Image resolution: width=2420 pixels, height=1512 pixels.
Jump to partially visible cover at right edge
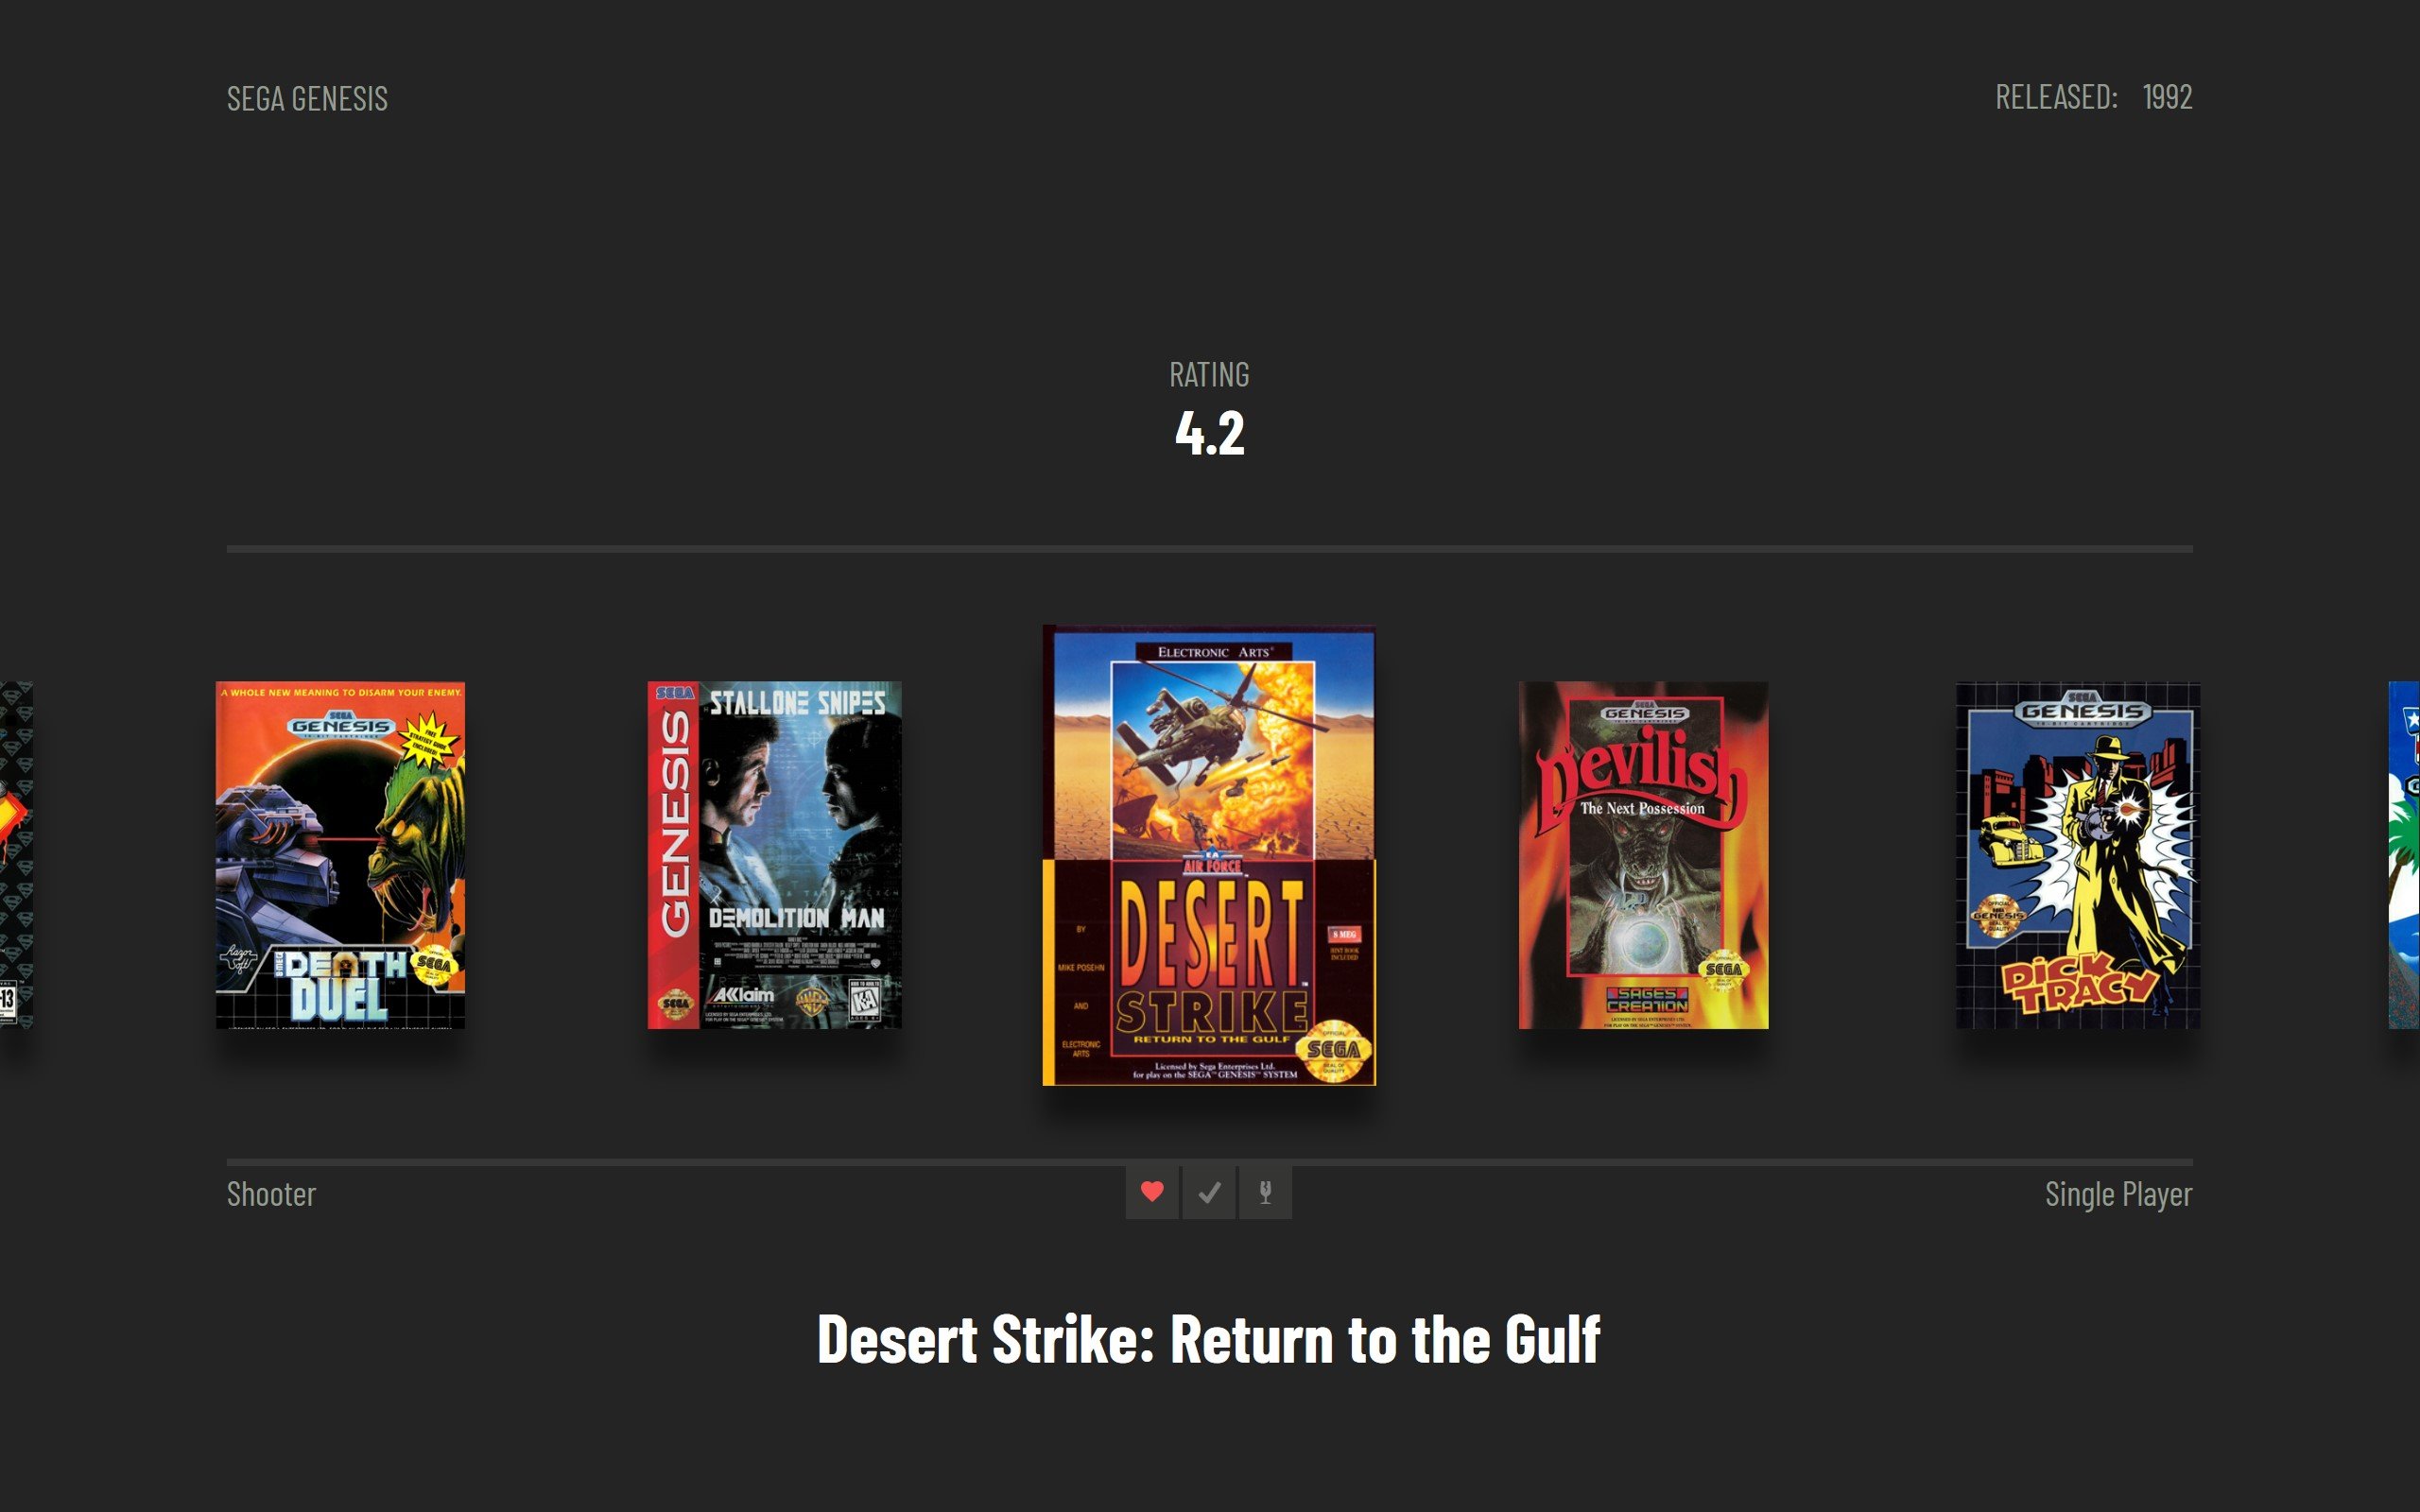2404,855
